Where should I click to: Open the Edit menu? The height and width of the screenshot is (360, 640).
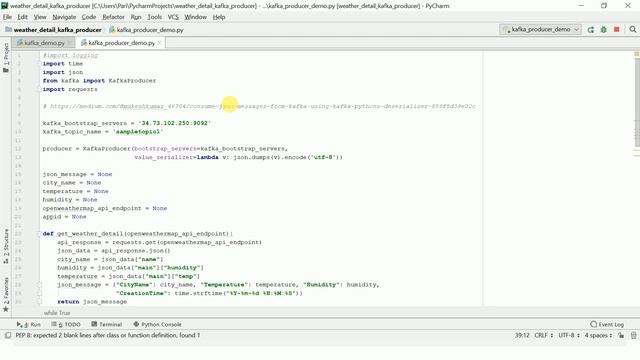click(22, 17)
